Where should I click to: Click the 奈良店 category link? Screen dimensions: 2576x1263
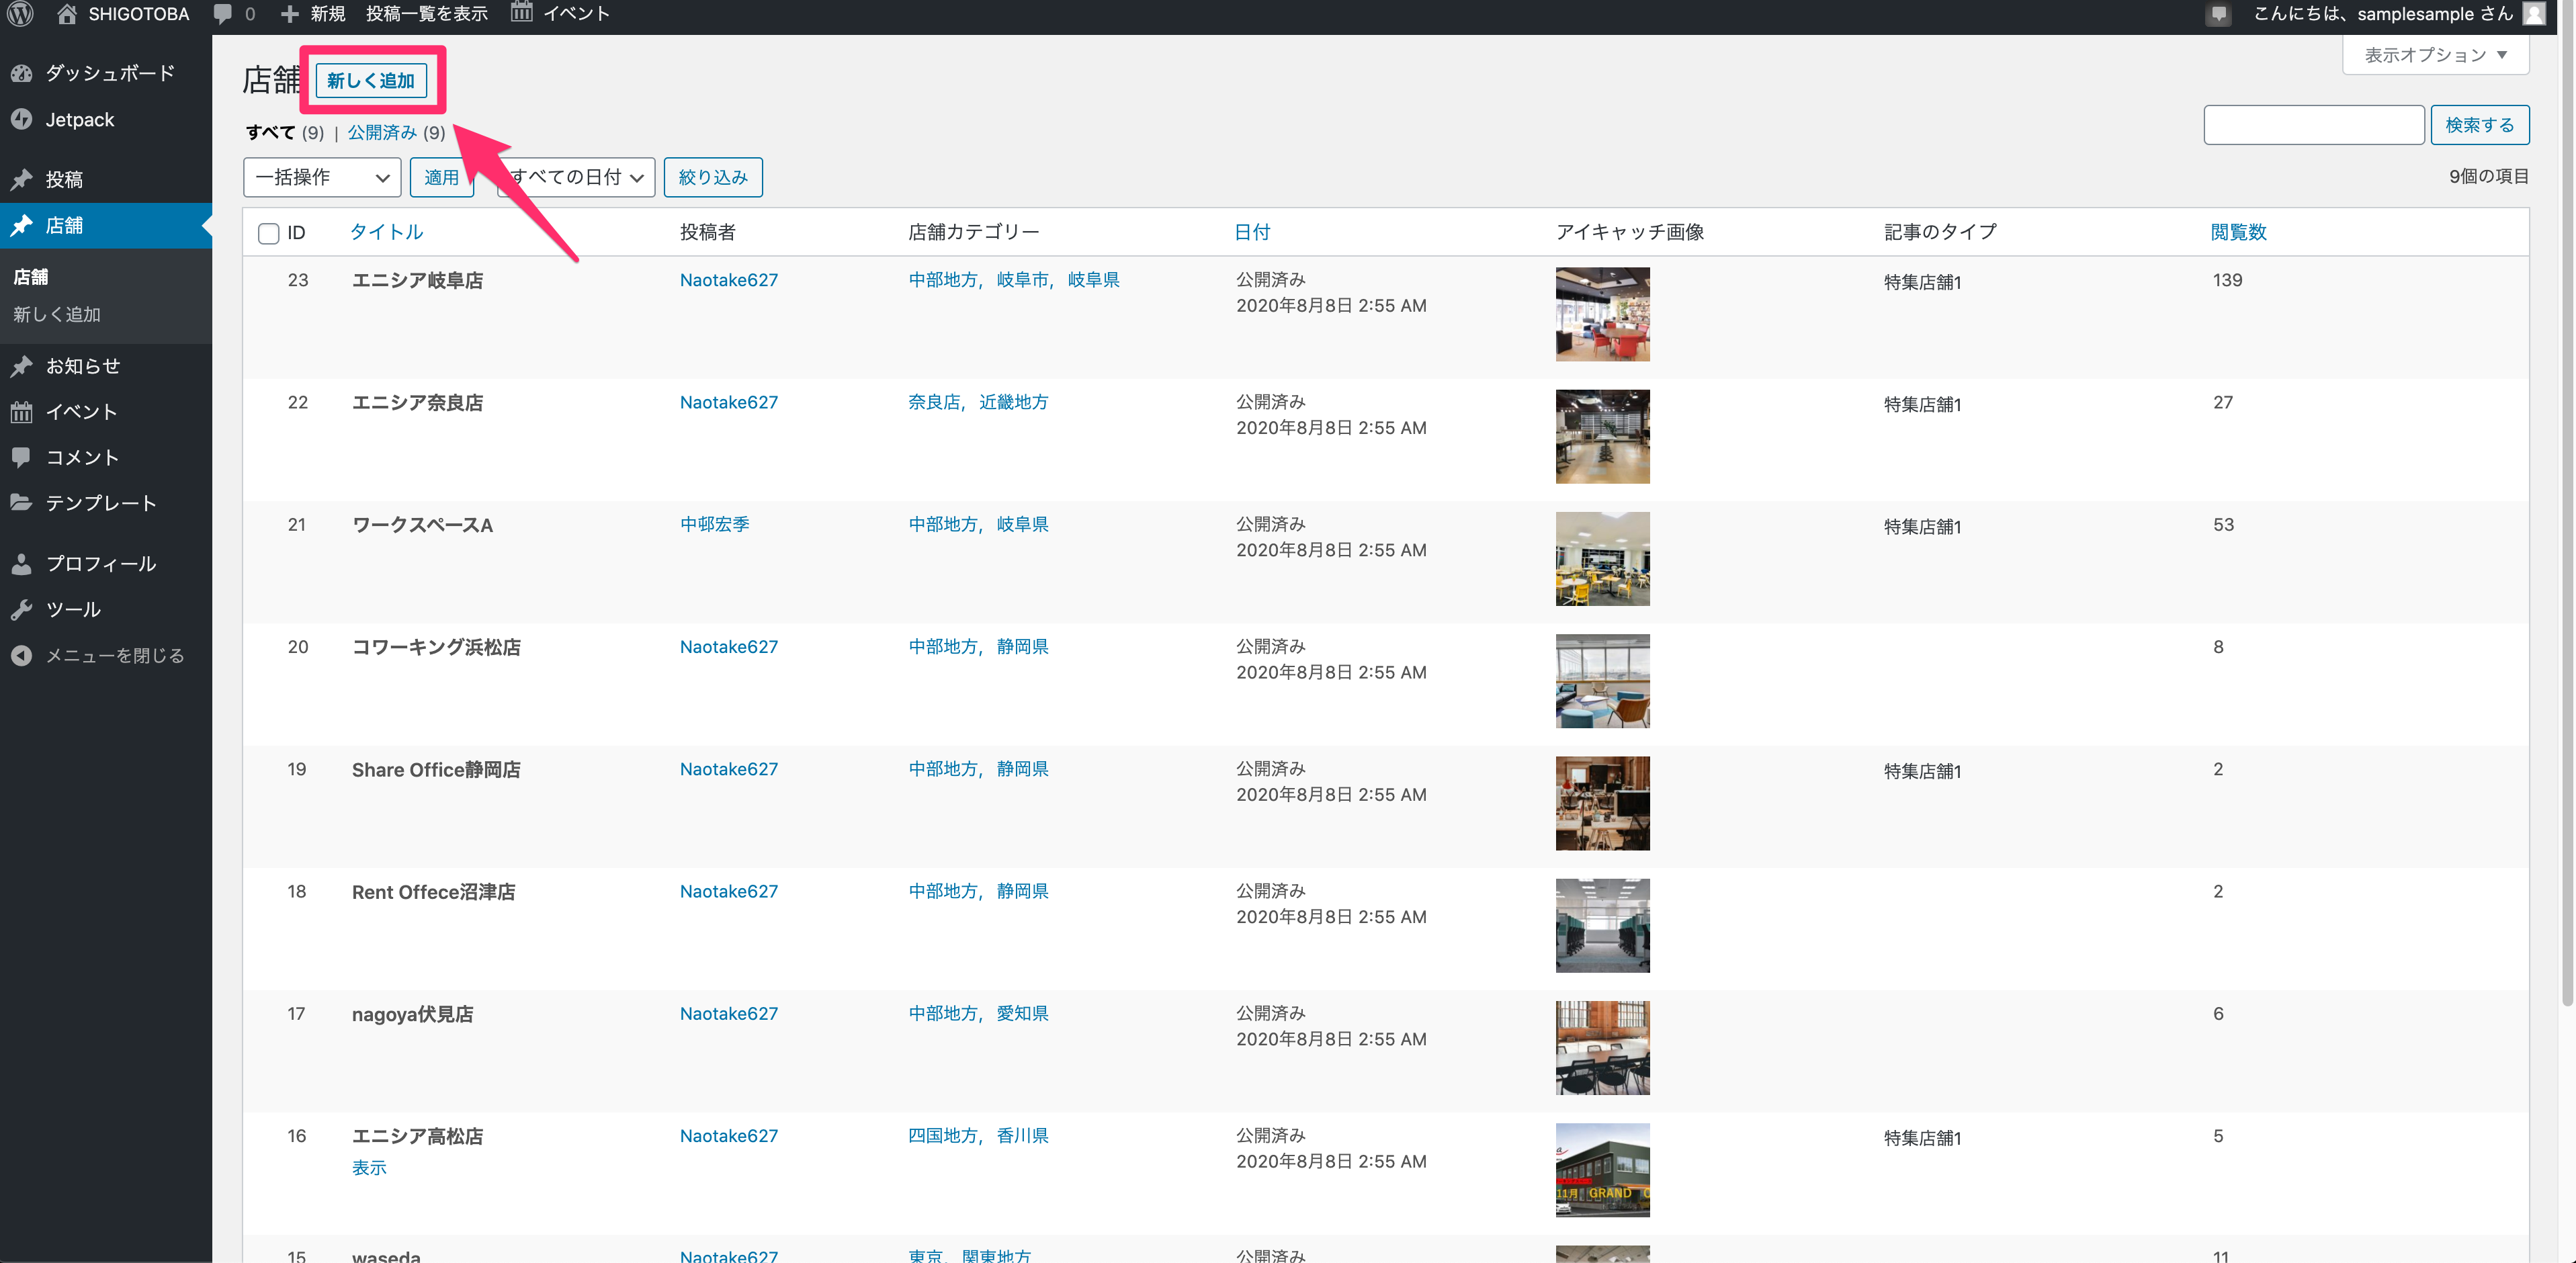pos(934,402)
